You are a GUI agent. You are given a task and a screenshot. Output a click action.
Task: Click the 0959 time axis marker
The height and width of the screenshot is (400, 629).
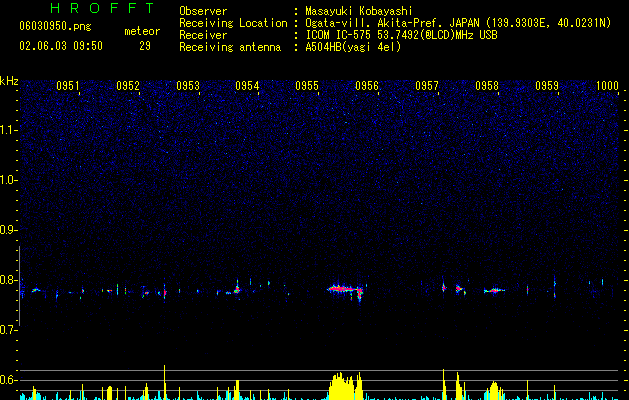coord(547,85)
